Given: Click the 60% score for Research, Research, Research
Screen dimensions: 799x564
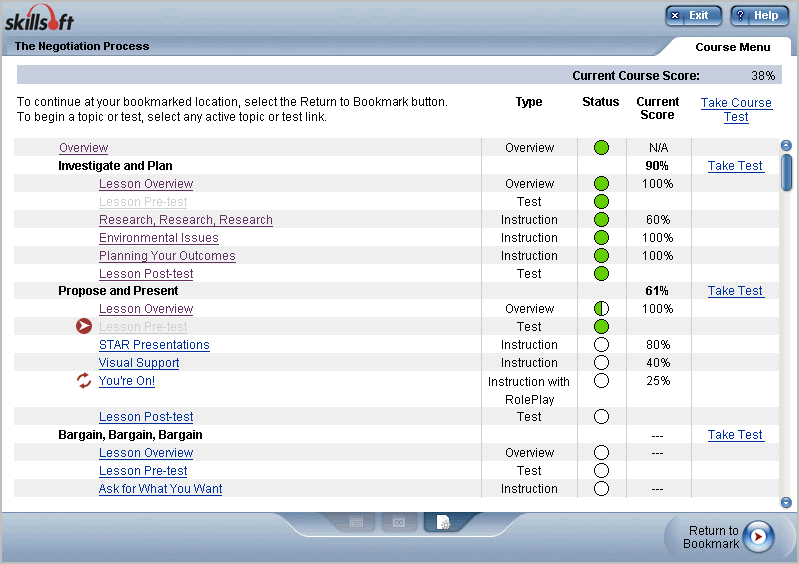Looking at the screenshot, I should pos(658,220).
